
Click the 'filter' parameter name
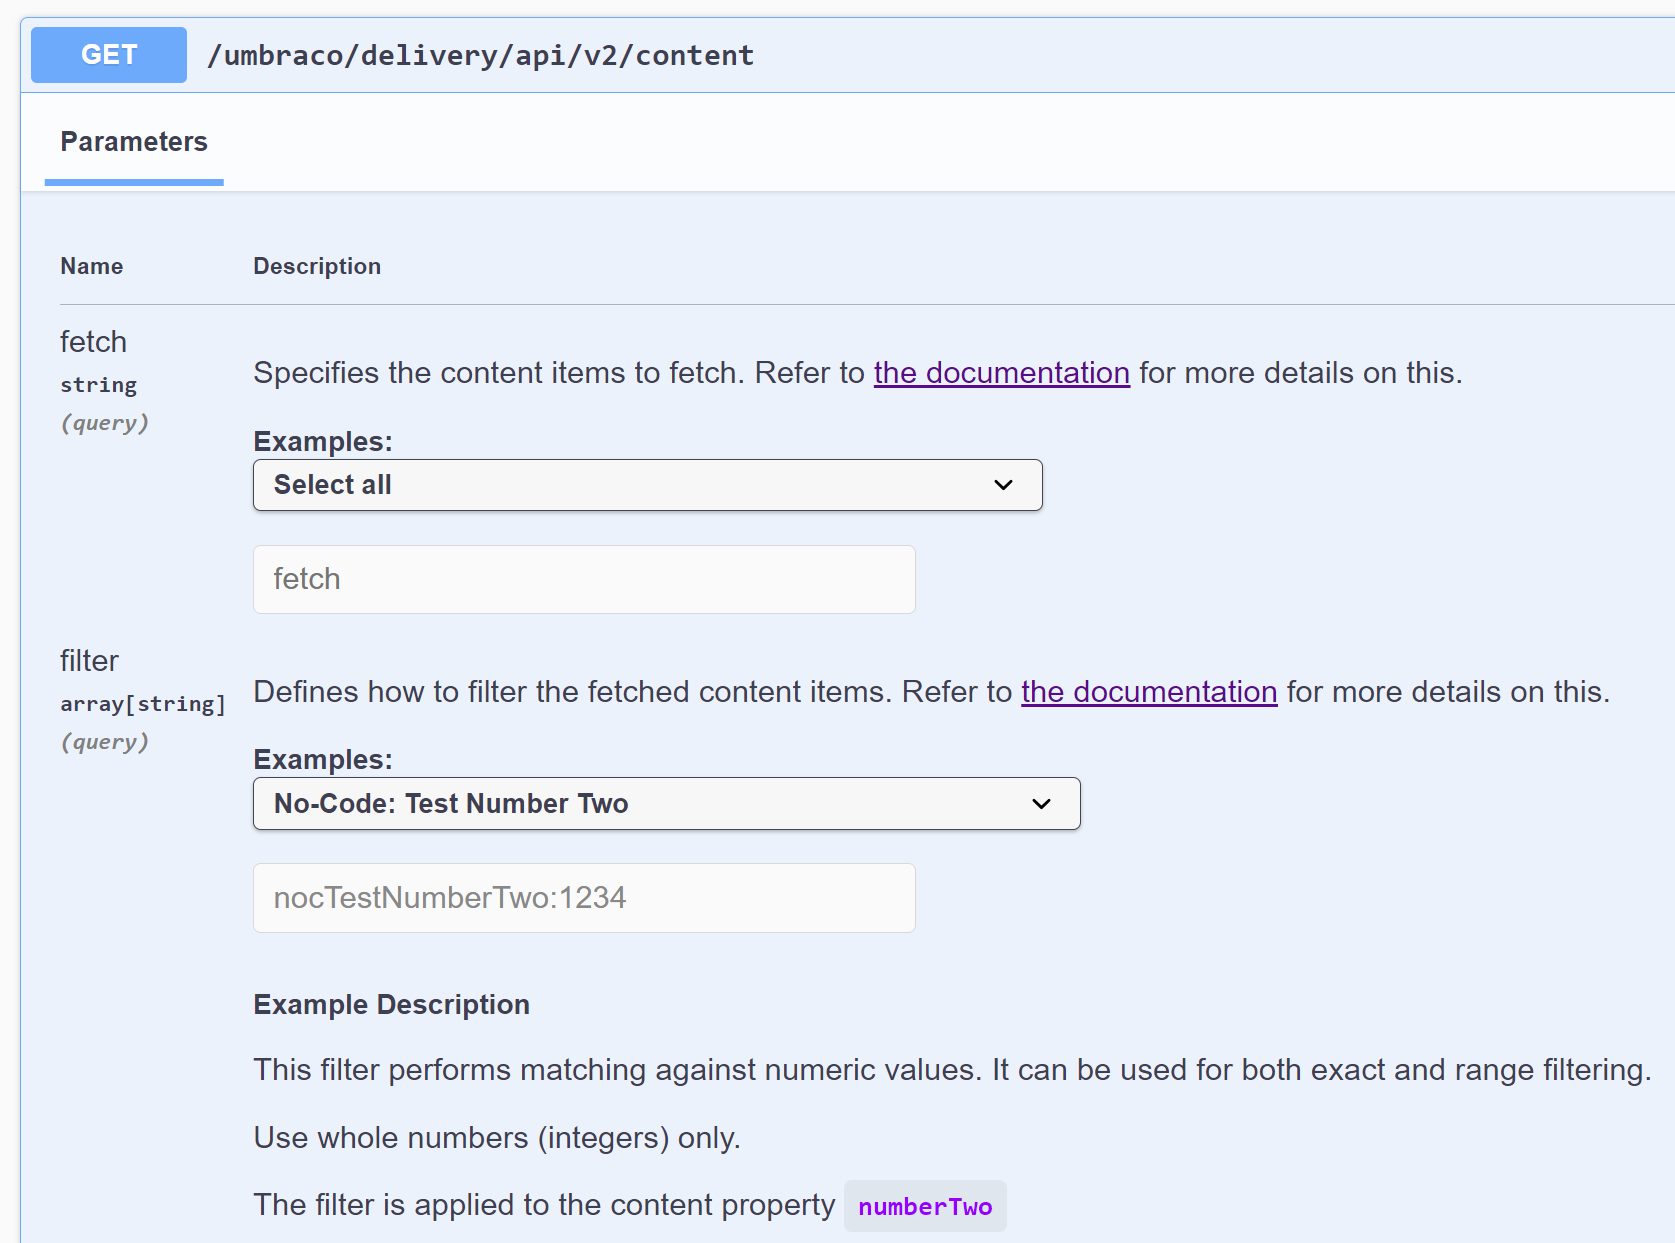tap(89, 661)
